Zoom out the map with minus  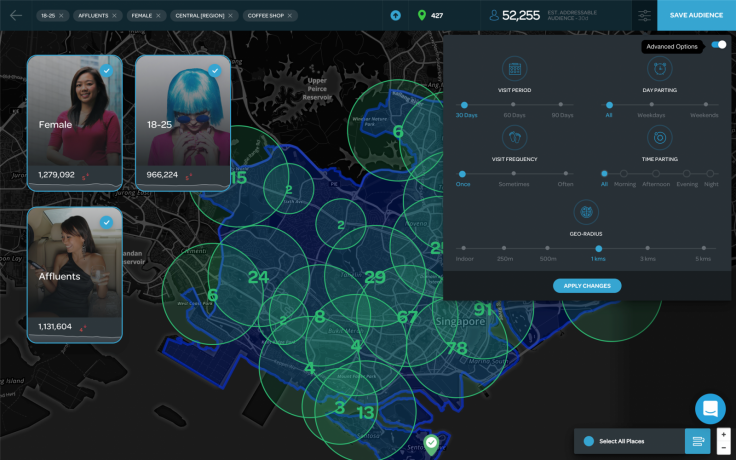723,448
